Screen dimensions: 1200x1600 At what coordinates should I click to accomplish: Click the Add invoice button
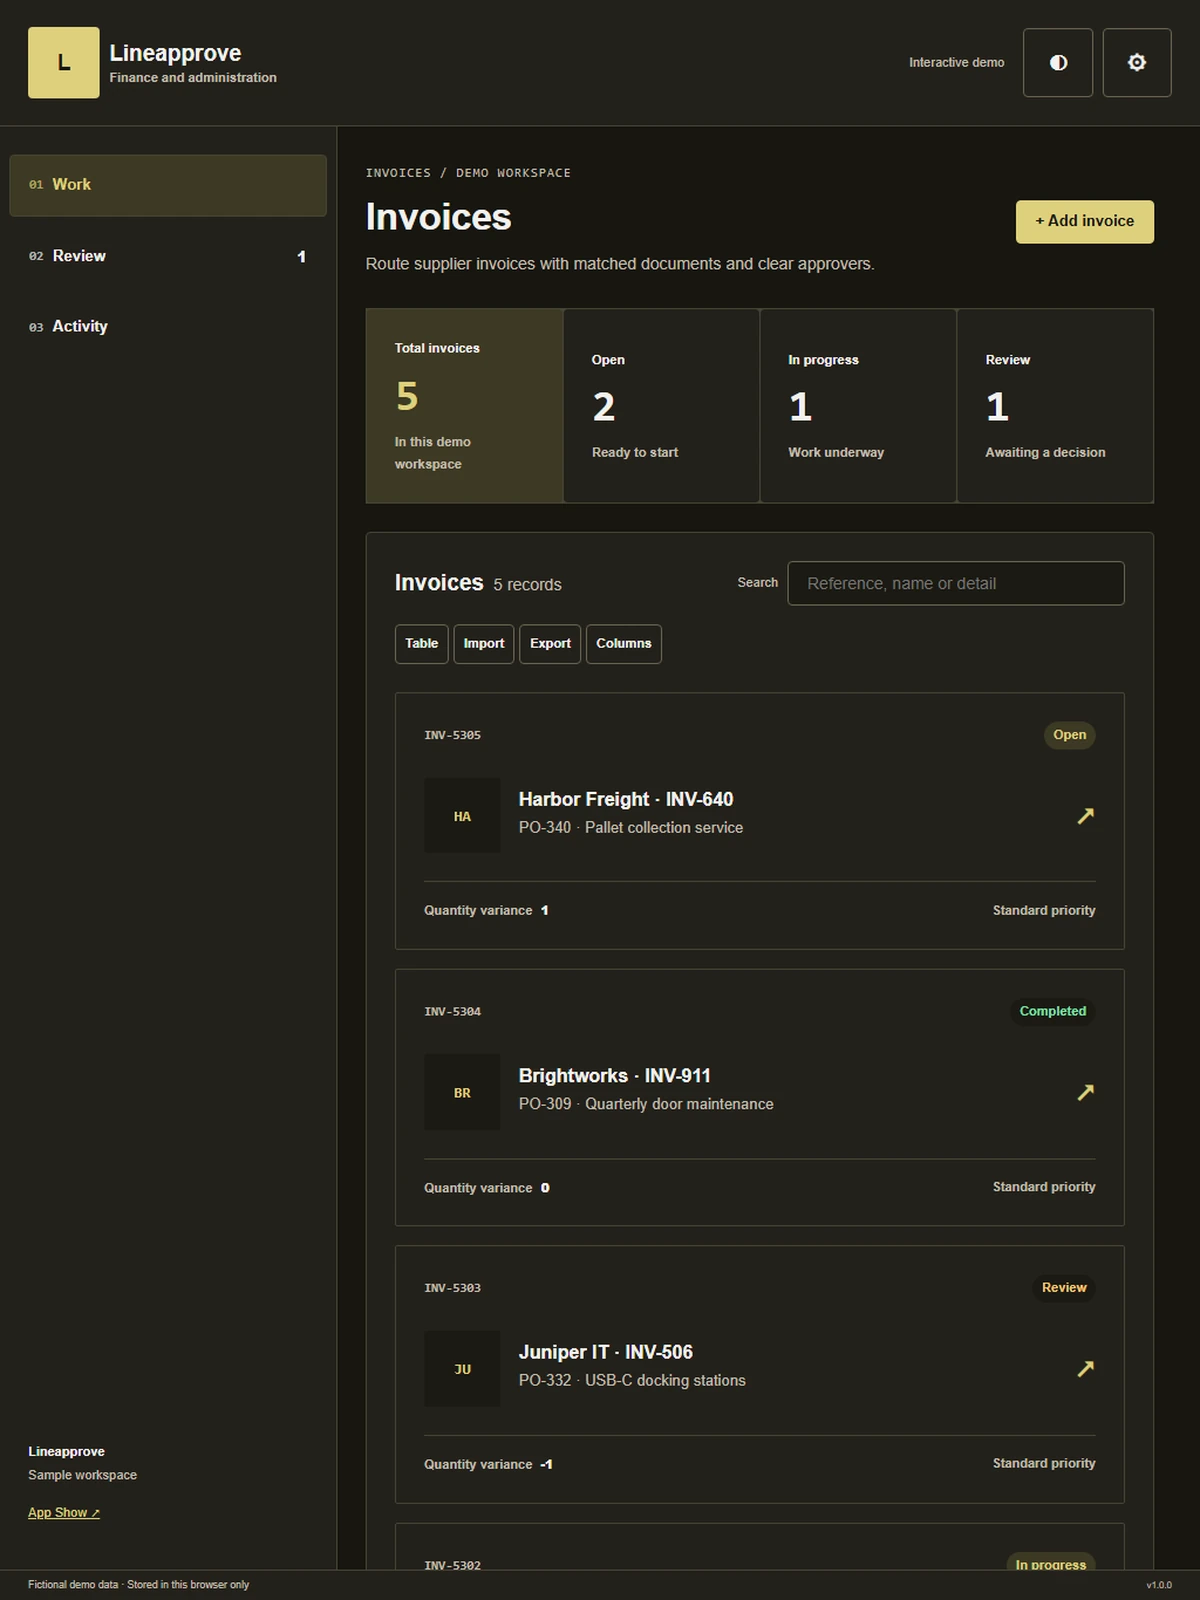[x=1085, y=221]
